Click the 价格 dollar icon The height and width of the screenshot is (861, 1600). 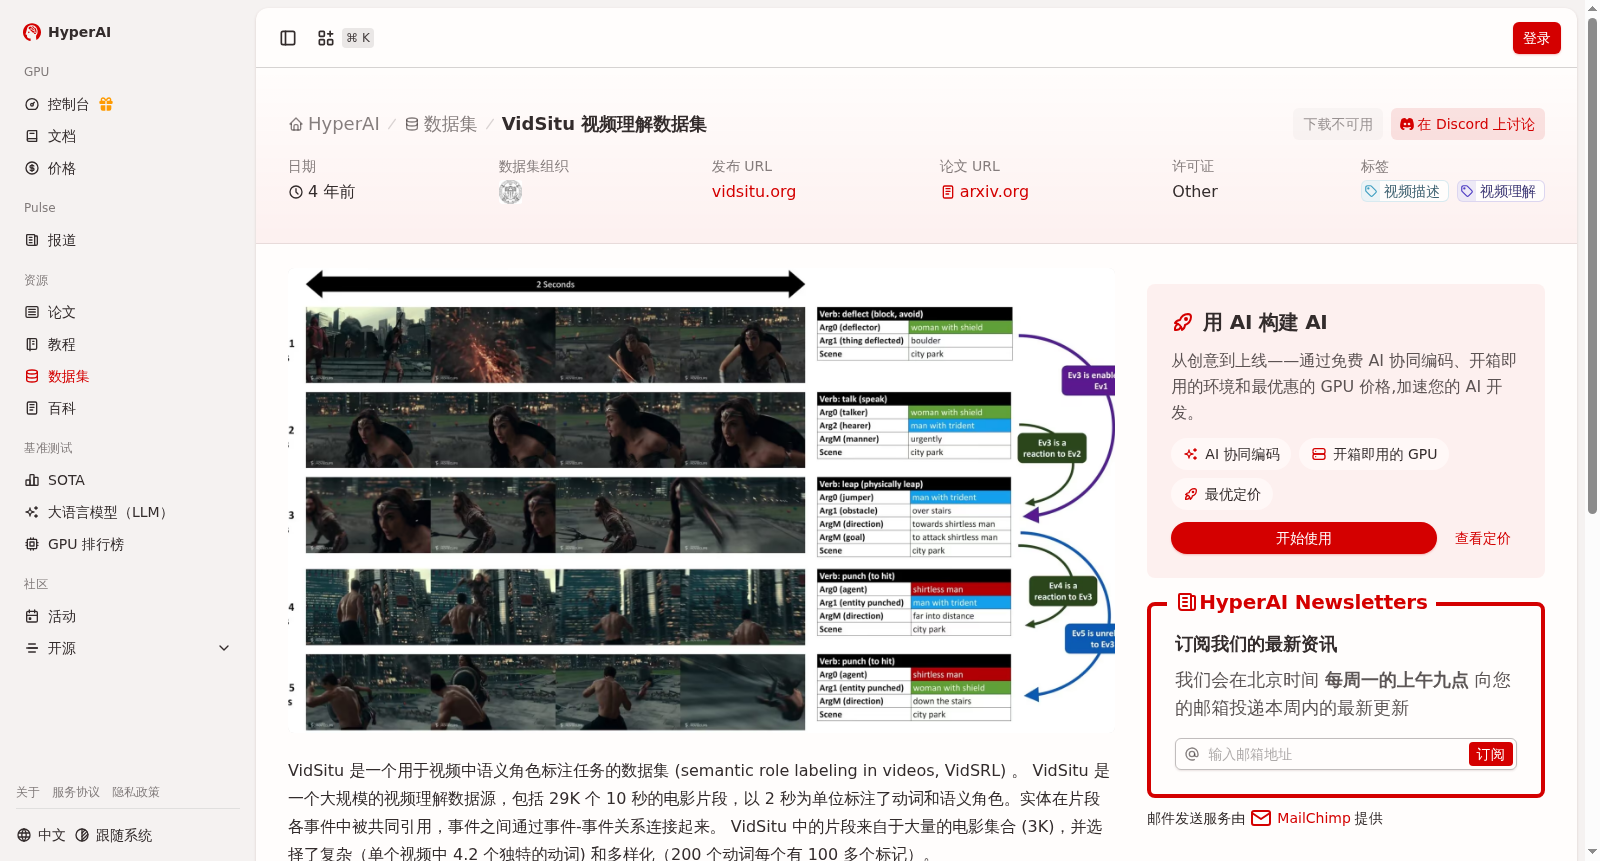[32, 168]
